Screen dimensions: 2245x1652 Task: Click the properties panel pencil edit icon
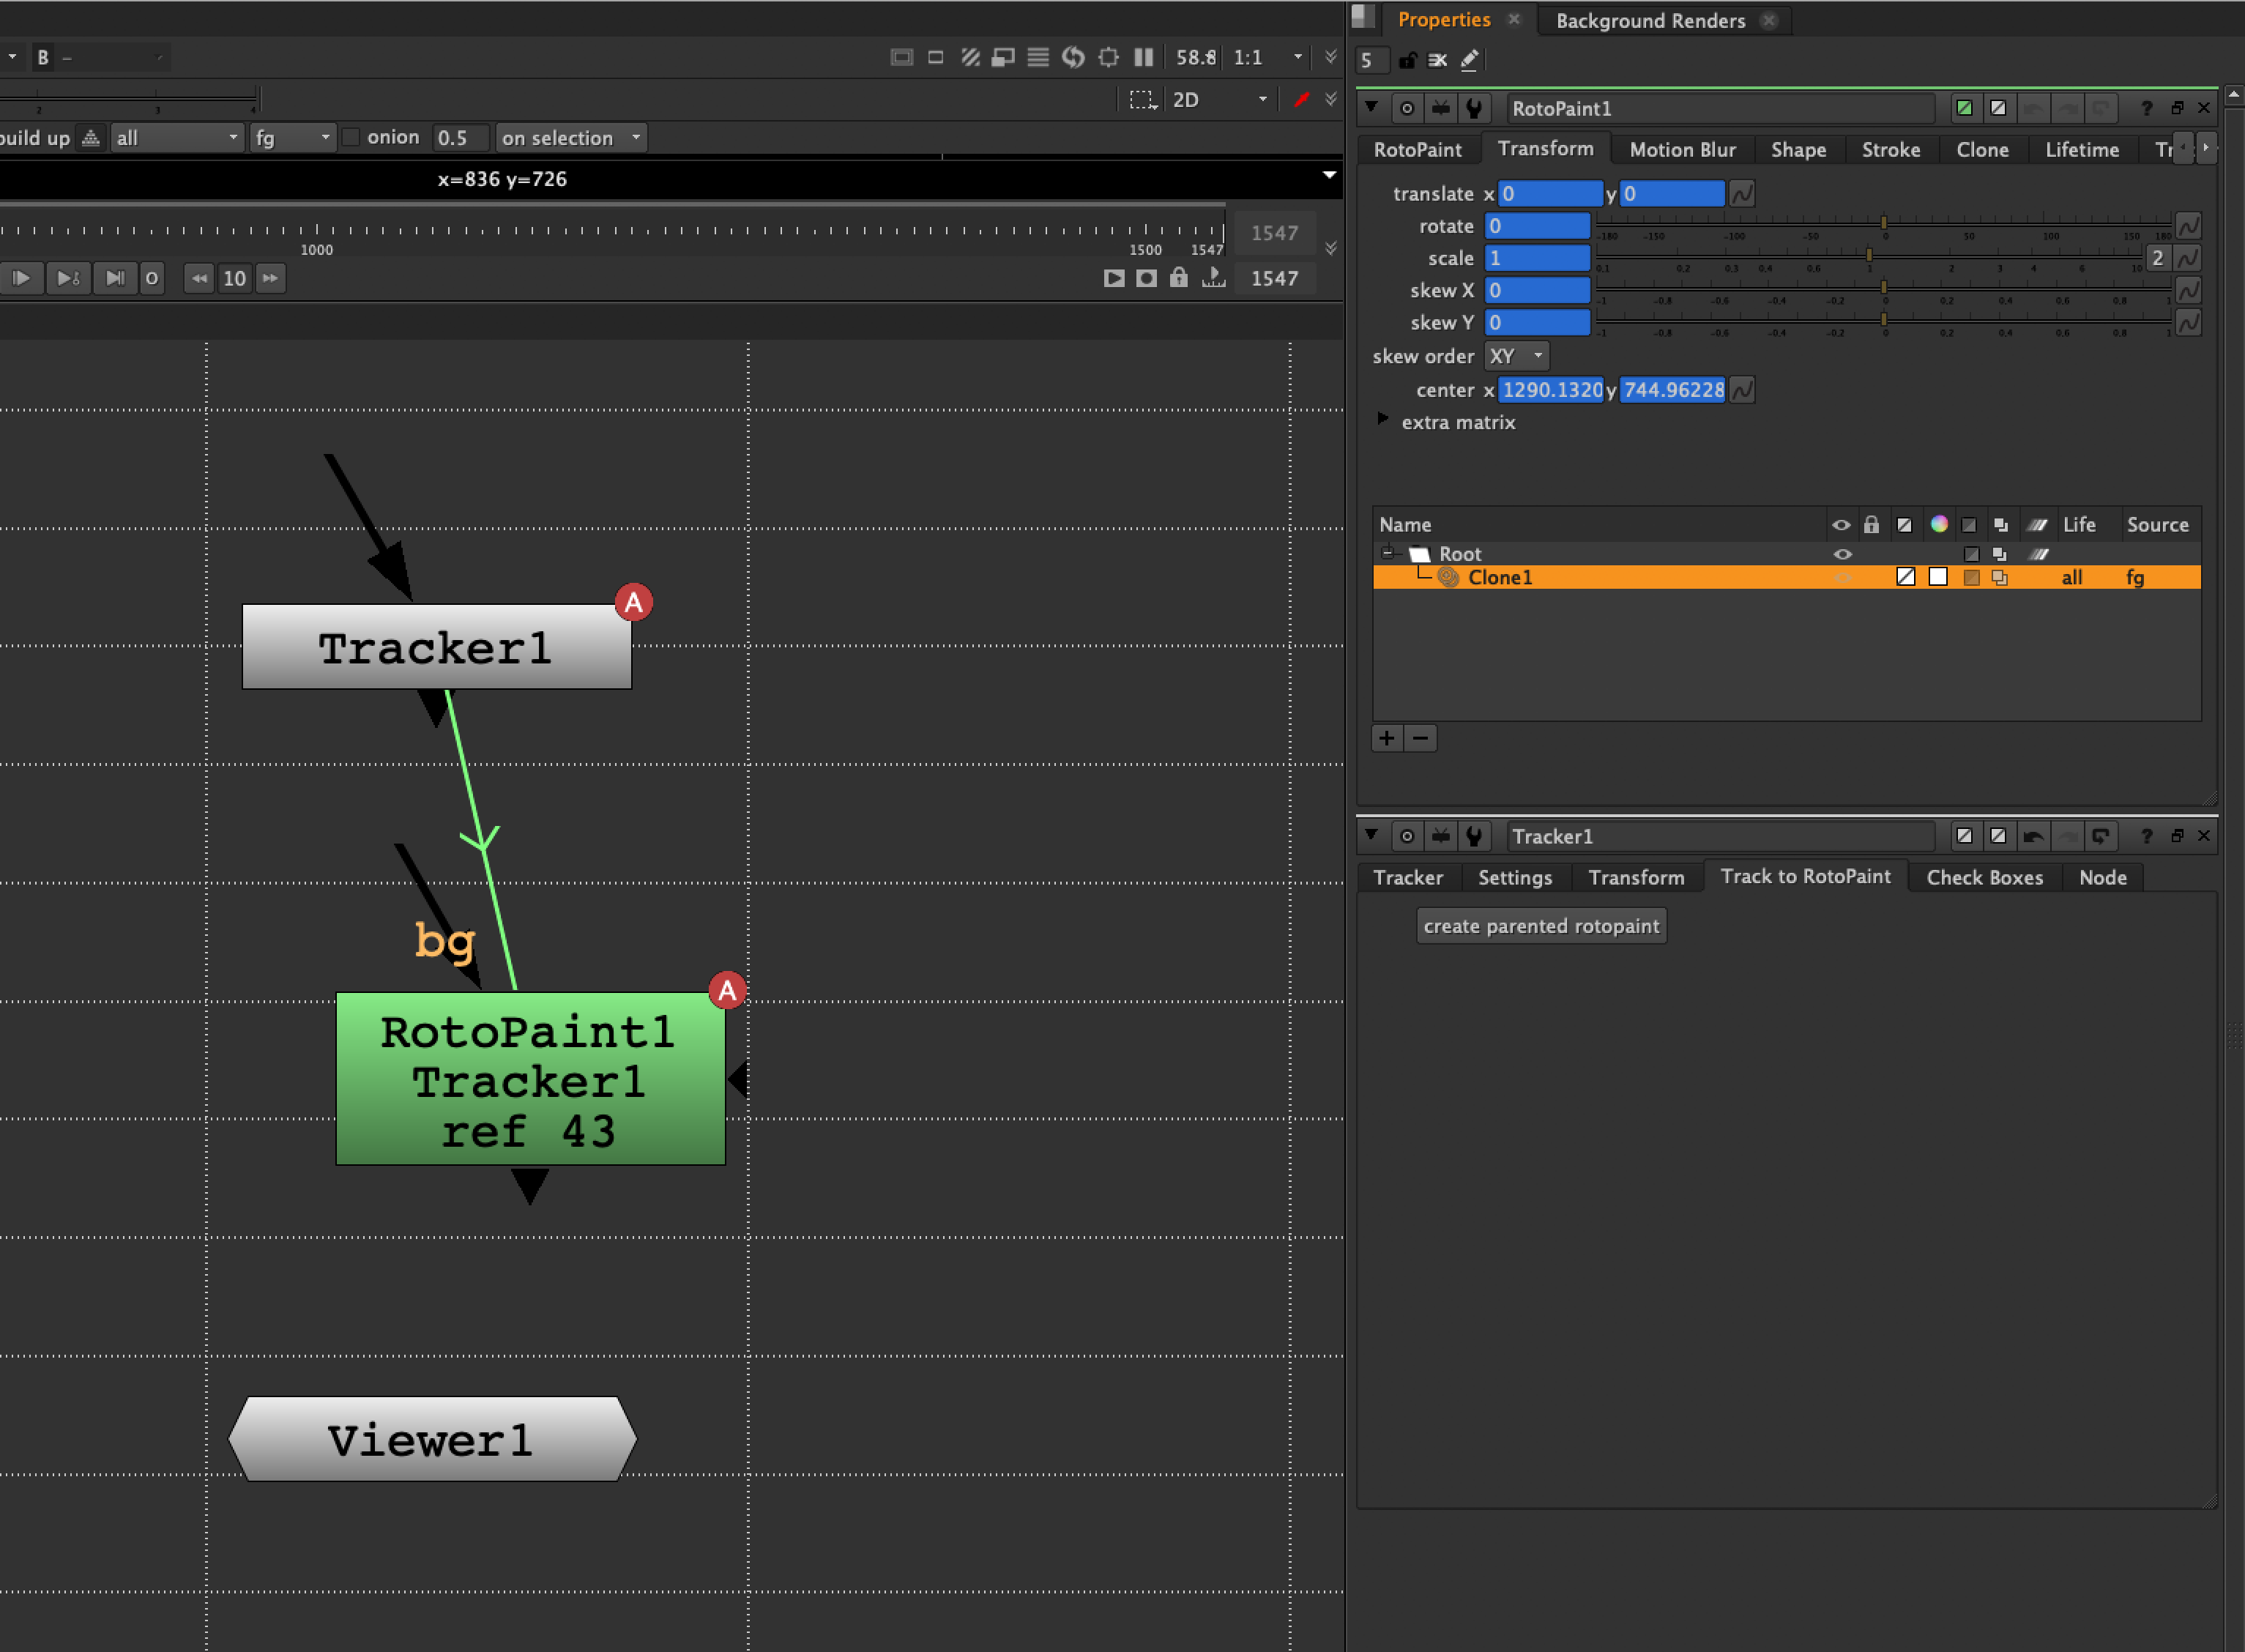[1469, 60]
